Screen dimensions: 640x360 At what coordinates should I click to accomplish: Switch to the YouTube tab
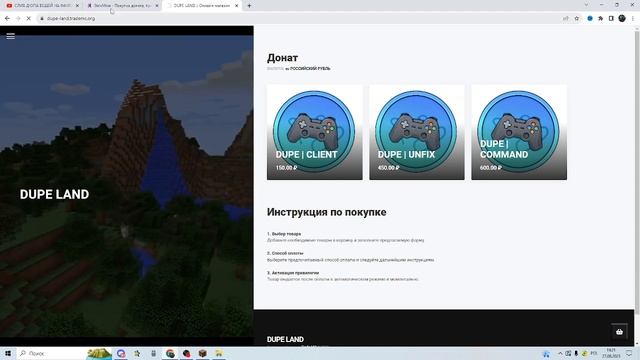click(x=42, y=6)
